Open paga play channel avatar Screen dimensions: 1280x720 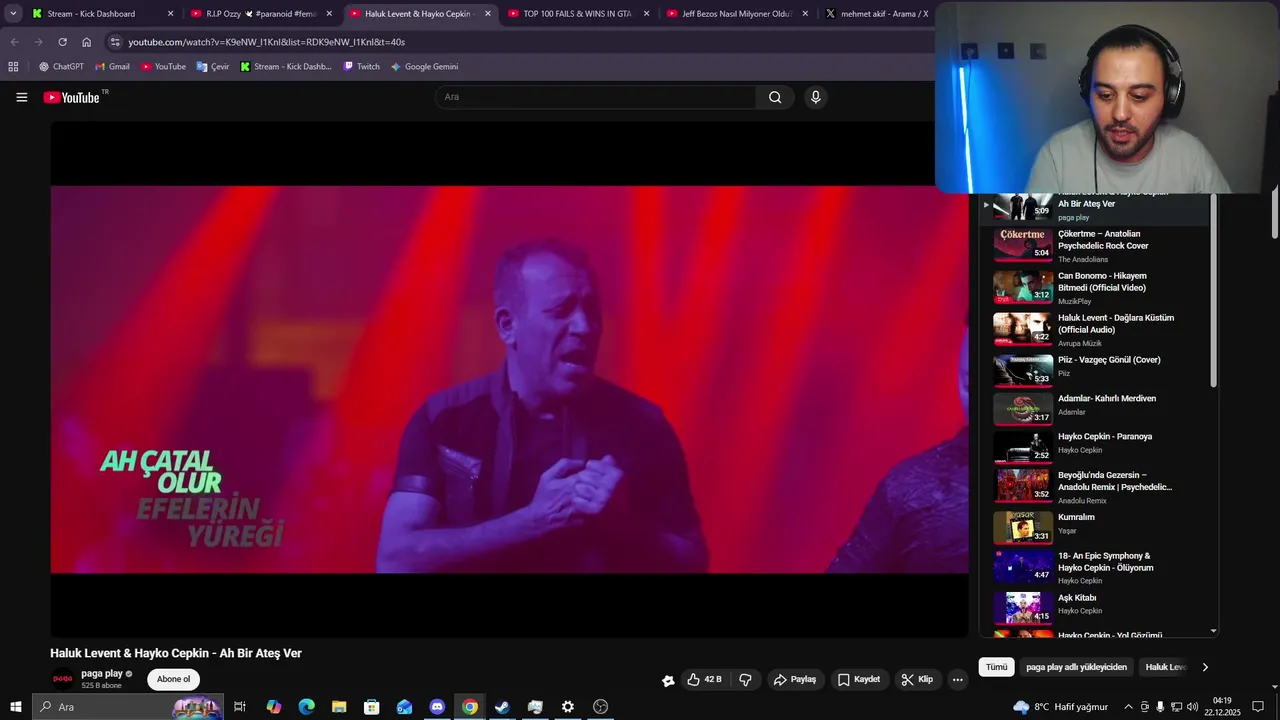click(x=63, y=679)
